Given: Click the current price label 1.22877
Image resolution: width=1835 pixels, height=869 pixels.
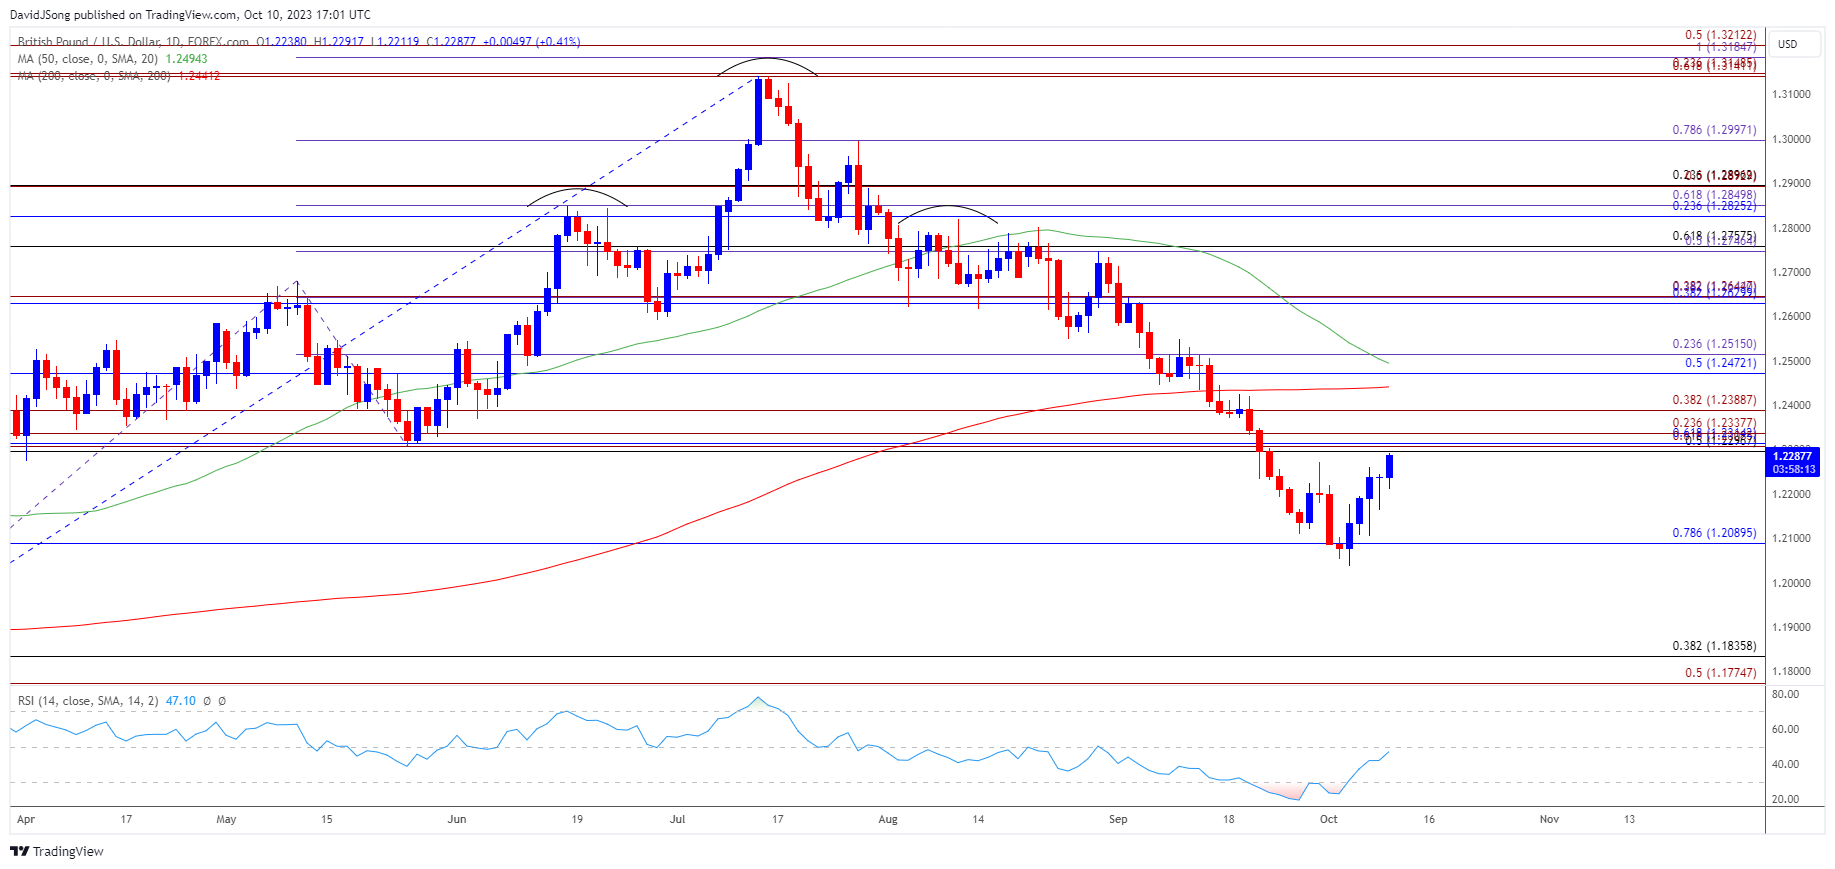Looking at the screenshot, I should click(x=1794, y=456).
